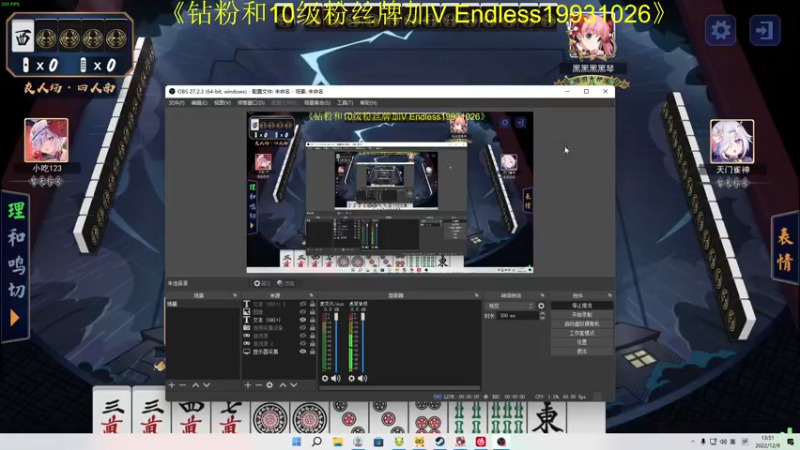Pop out the Scenes dock panel icon
The width and height of the screenshot is (800, 450).
[235, 295]
